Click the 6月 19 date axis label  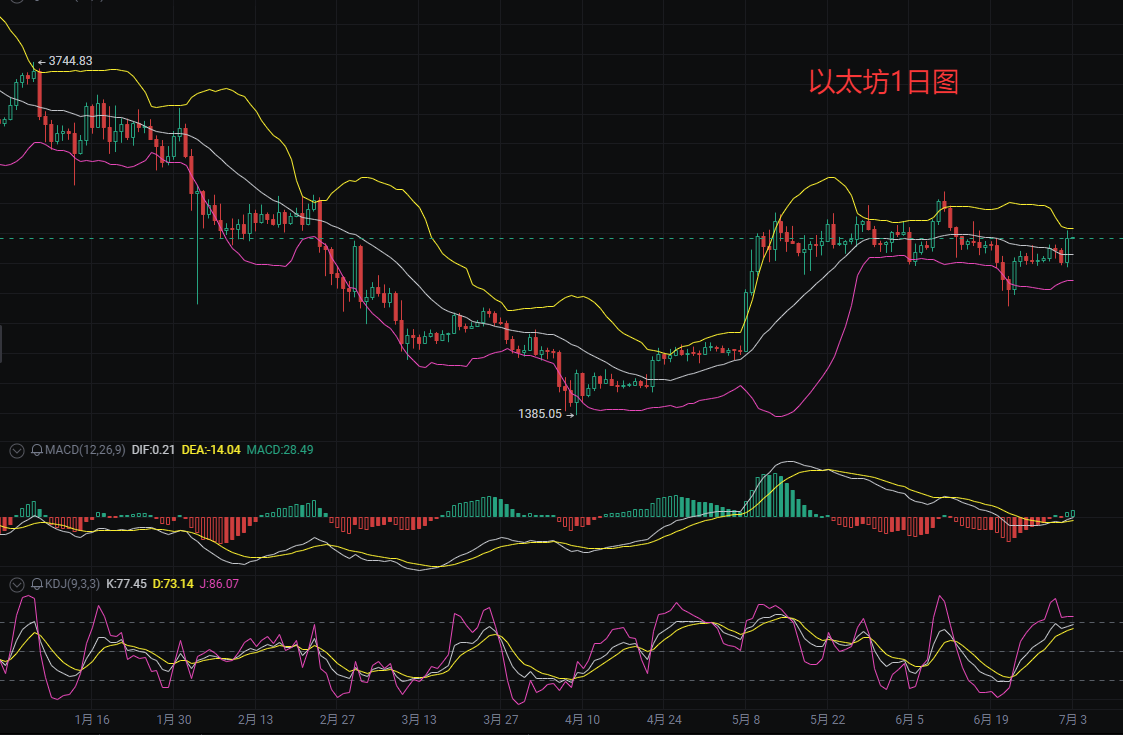pyautogui.click(x=991, y=719)
